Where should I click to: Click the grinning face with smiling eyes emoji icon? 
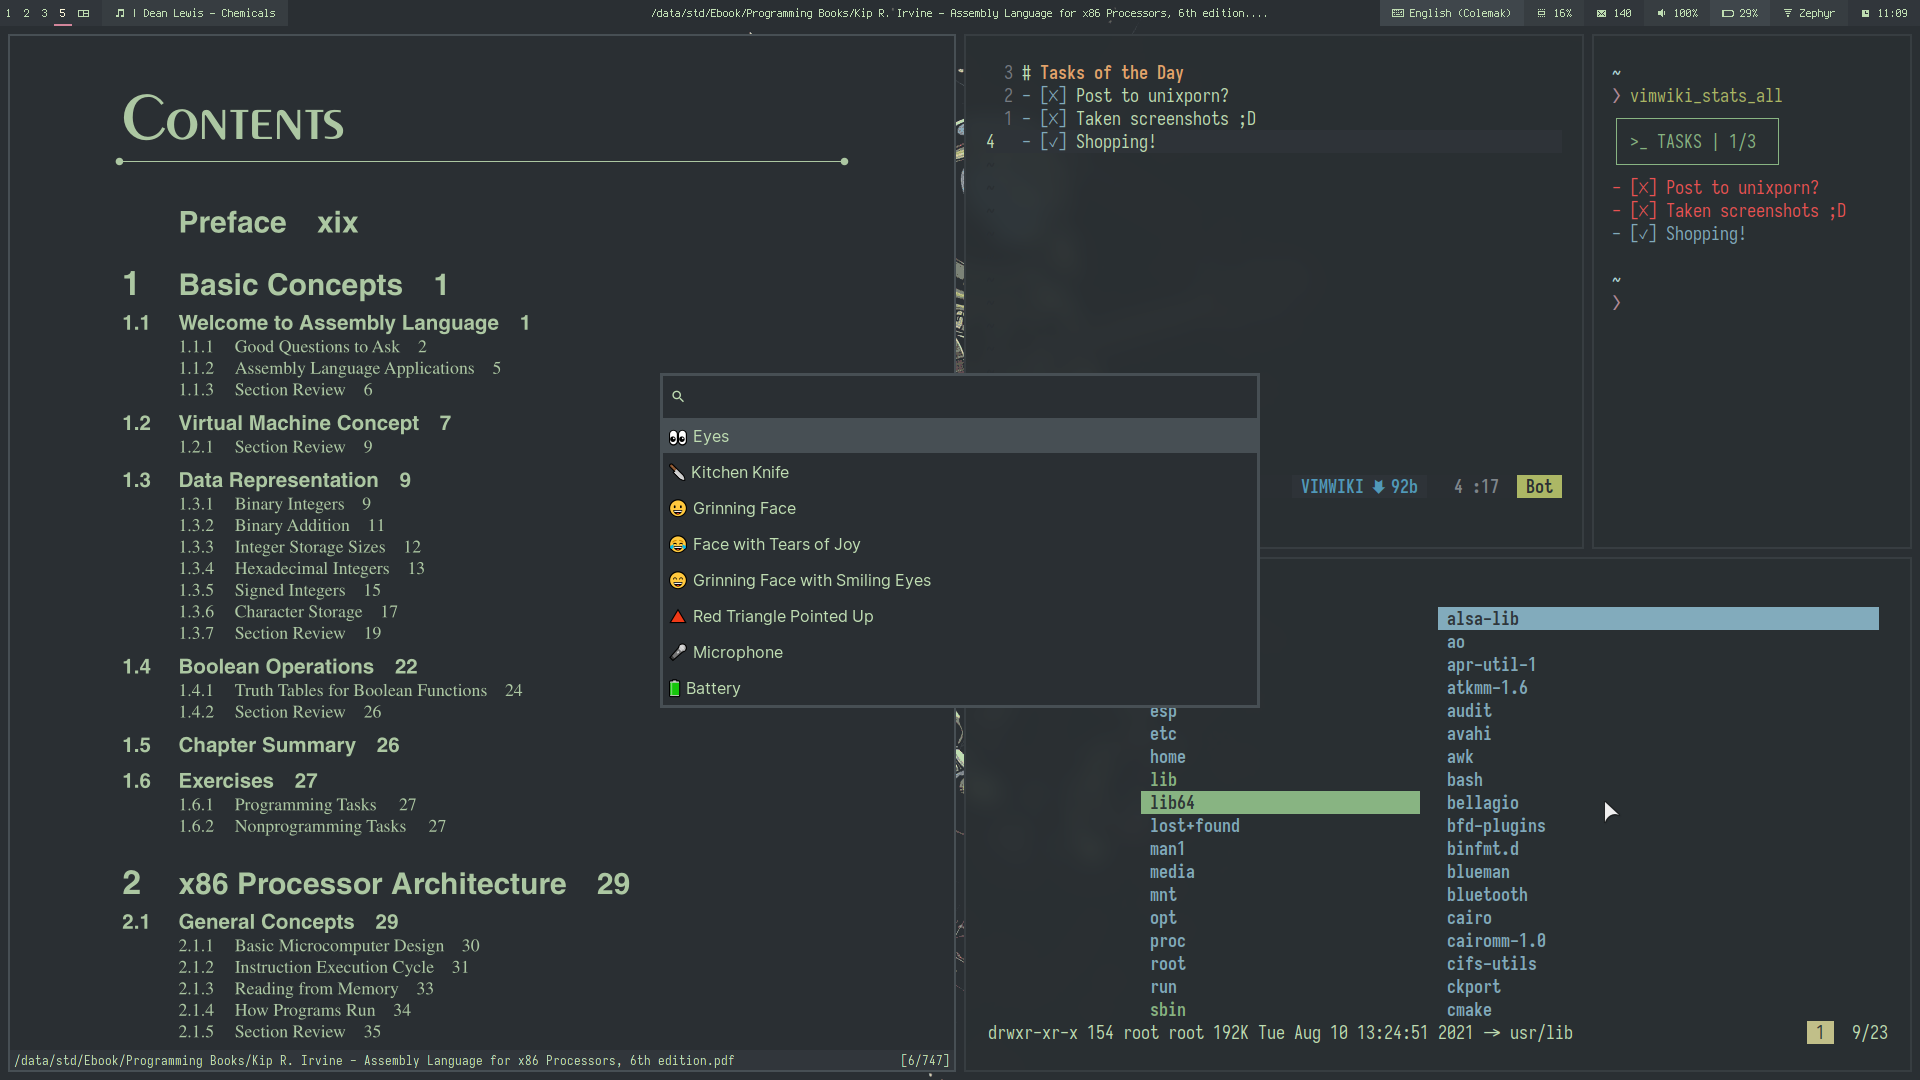(678, 580)
